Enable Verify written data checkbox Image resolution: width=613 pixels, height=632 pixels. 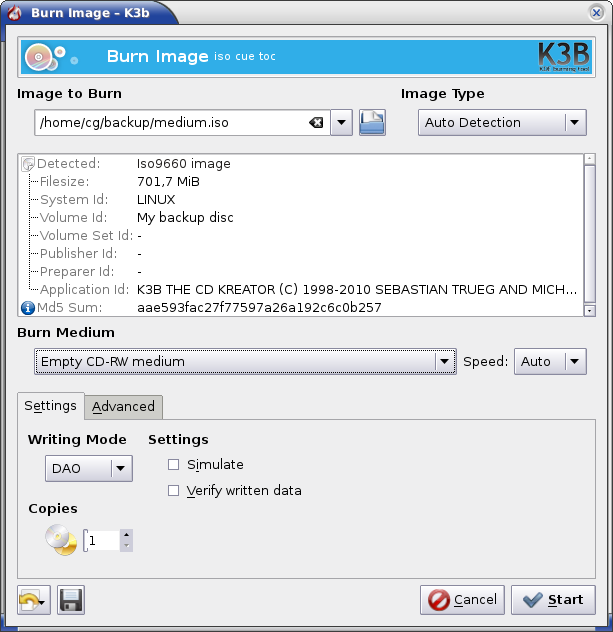point(174,491)
